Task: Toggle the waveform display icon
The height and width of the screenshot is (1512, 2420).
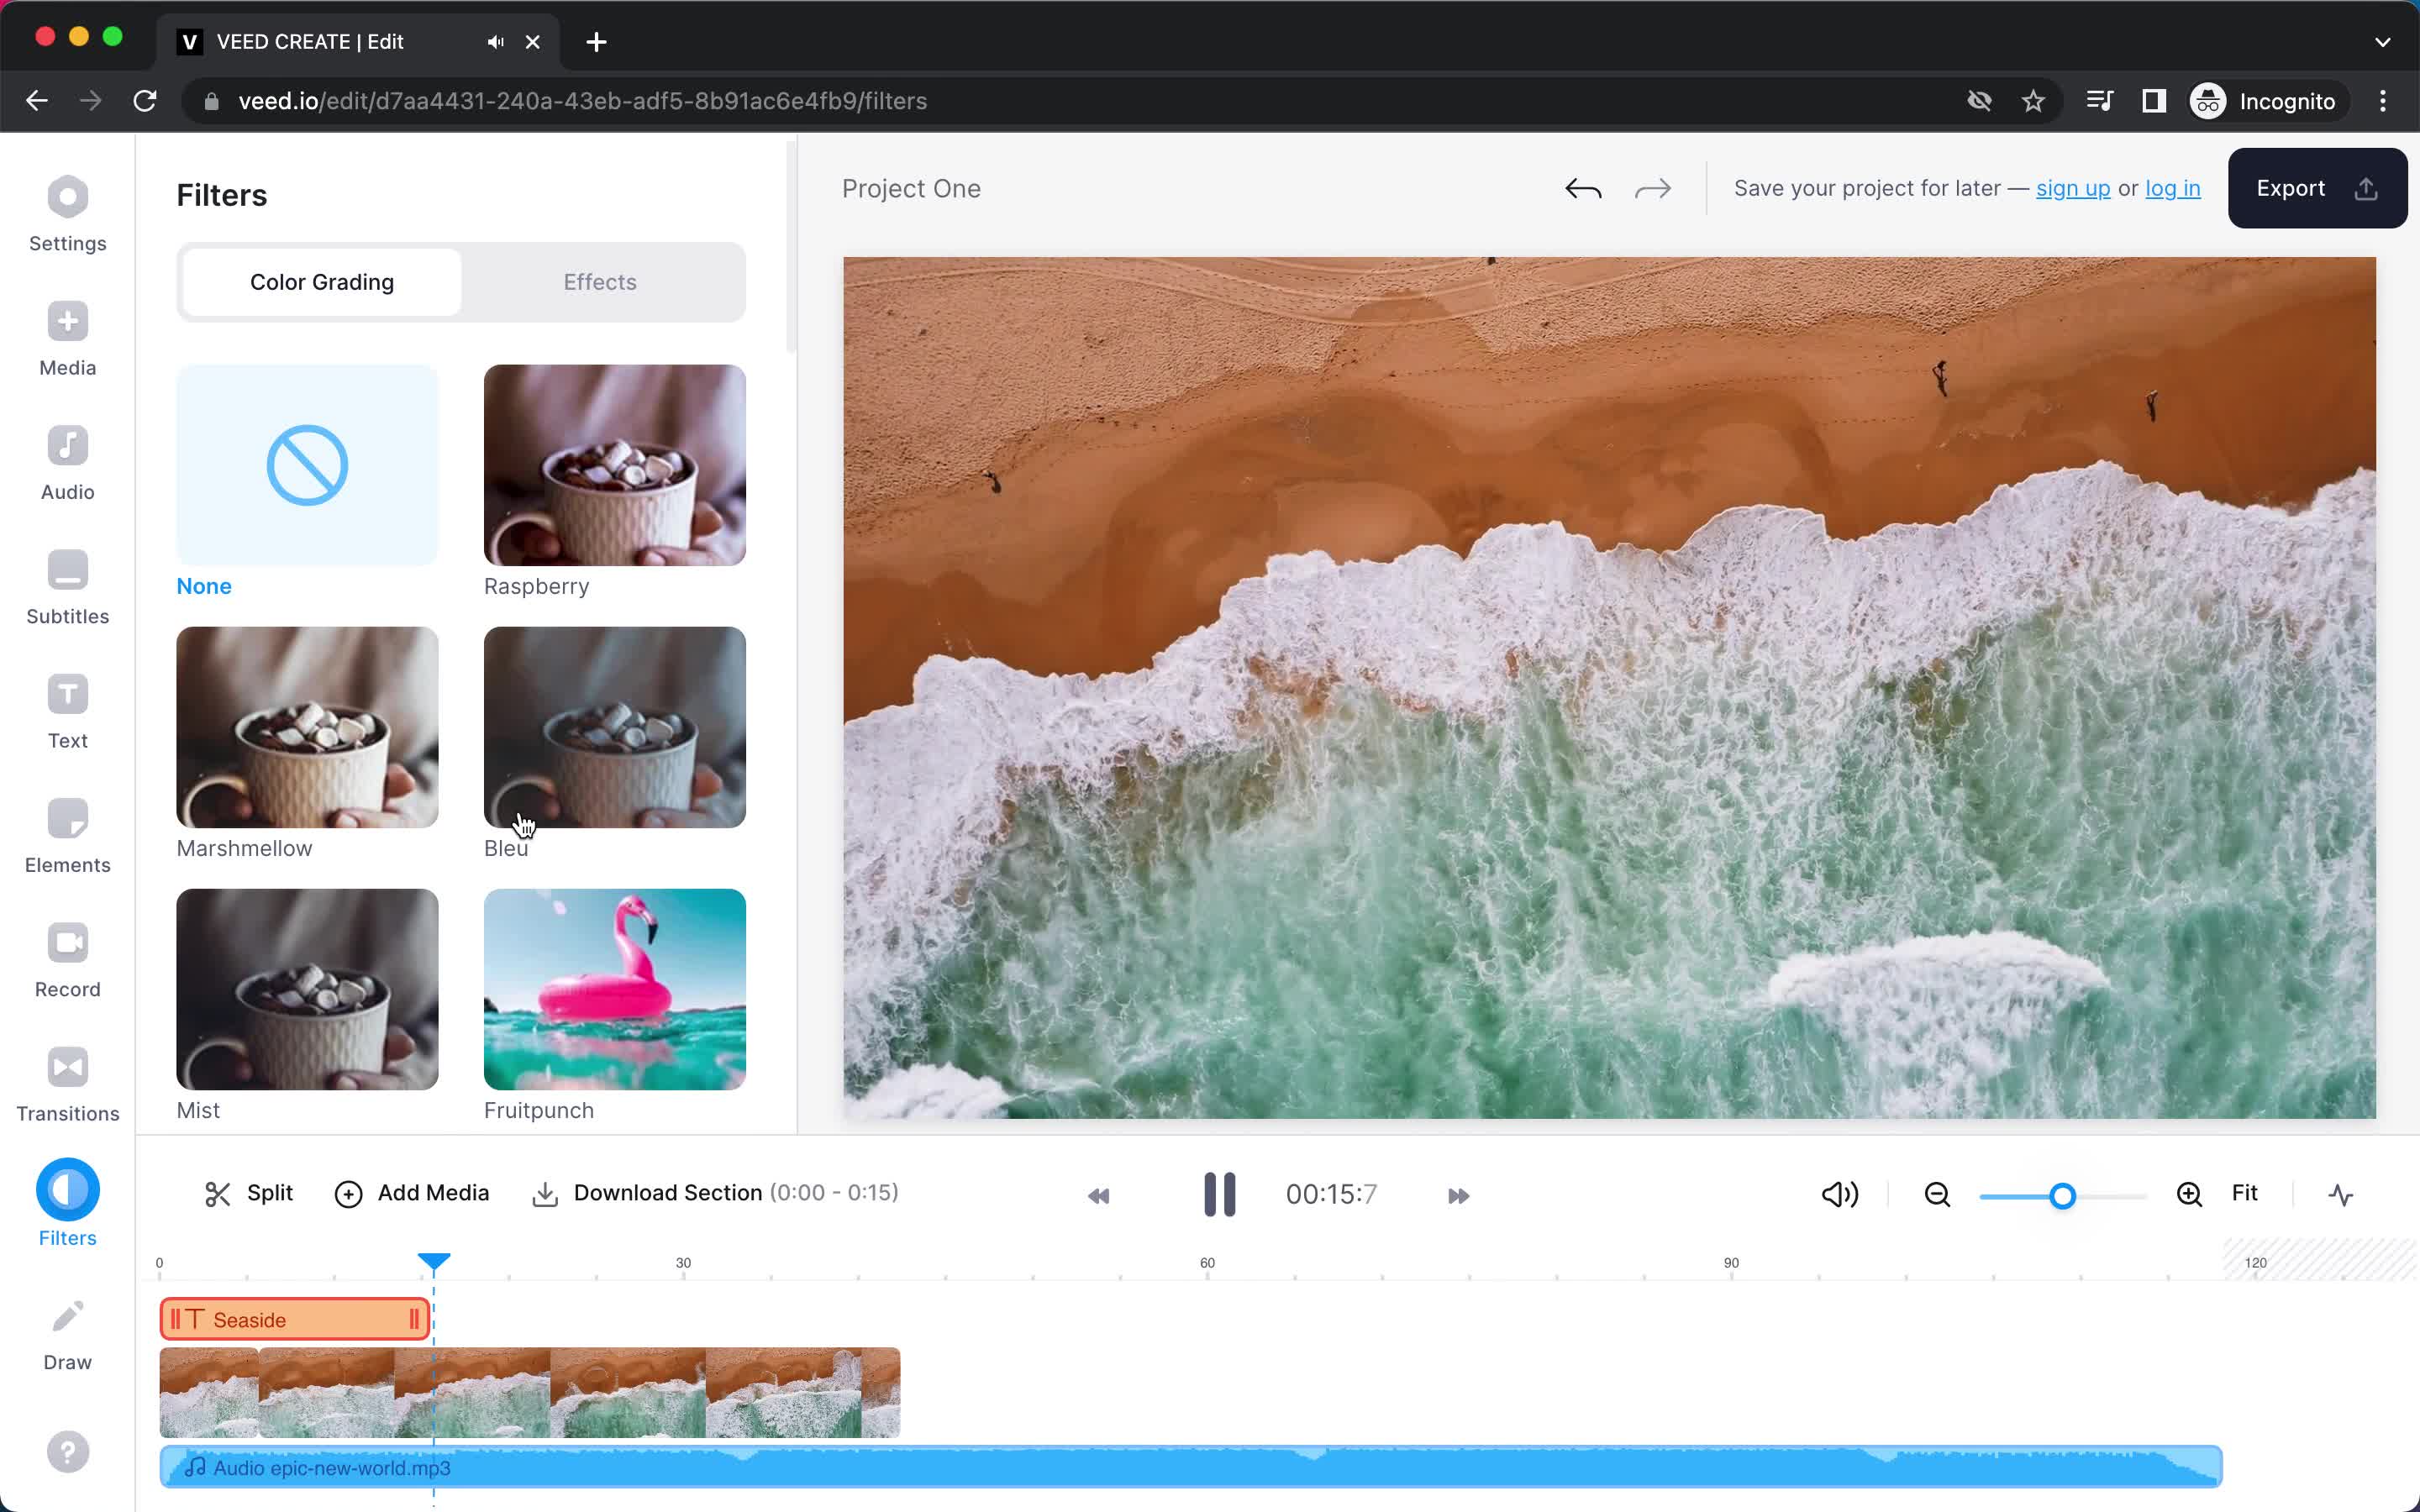Action: (x=2340, y=1194)
